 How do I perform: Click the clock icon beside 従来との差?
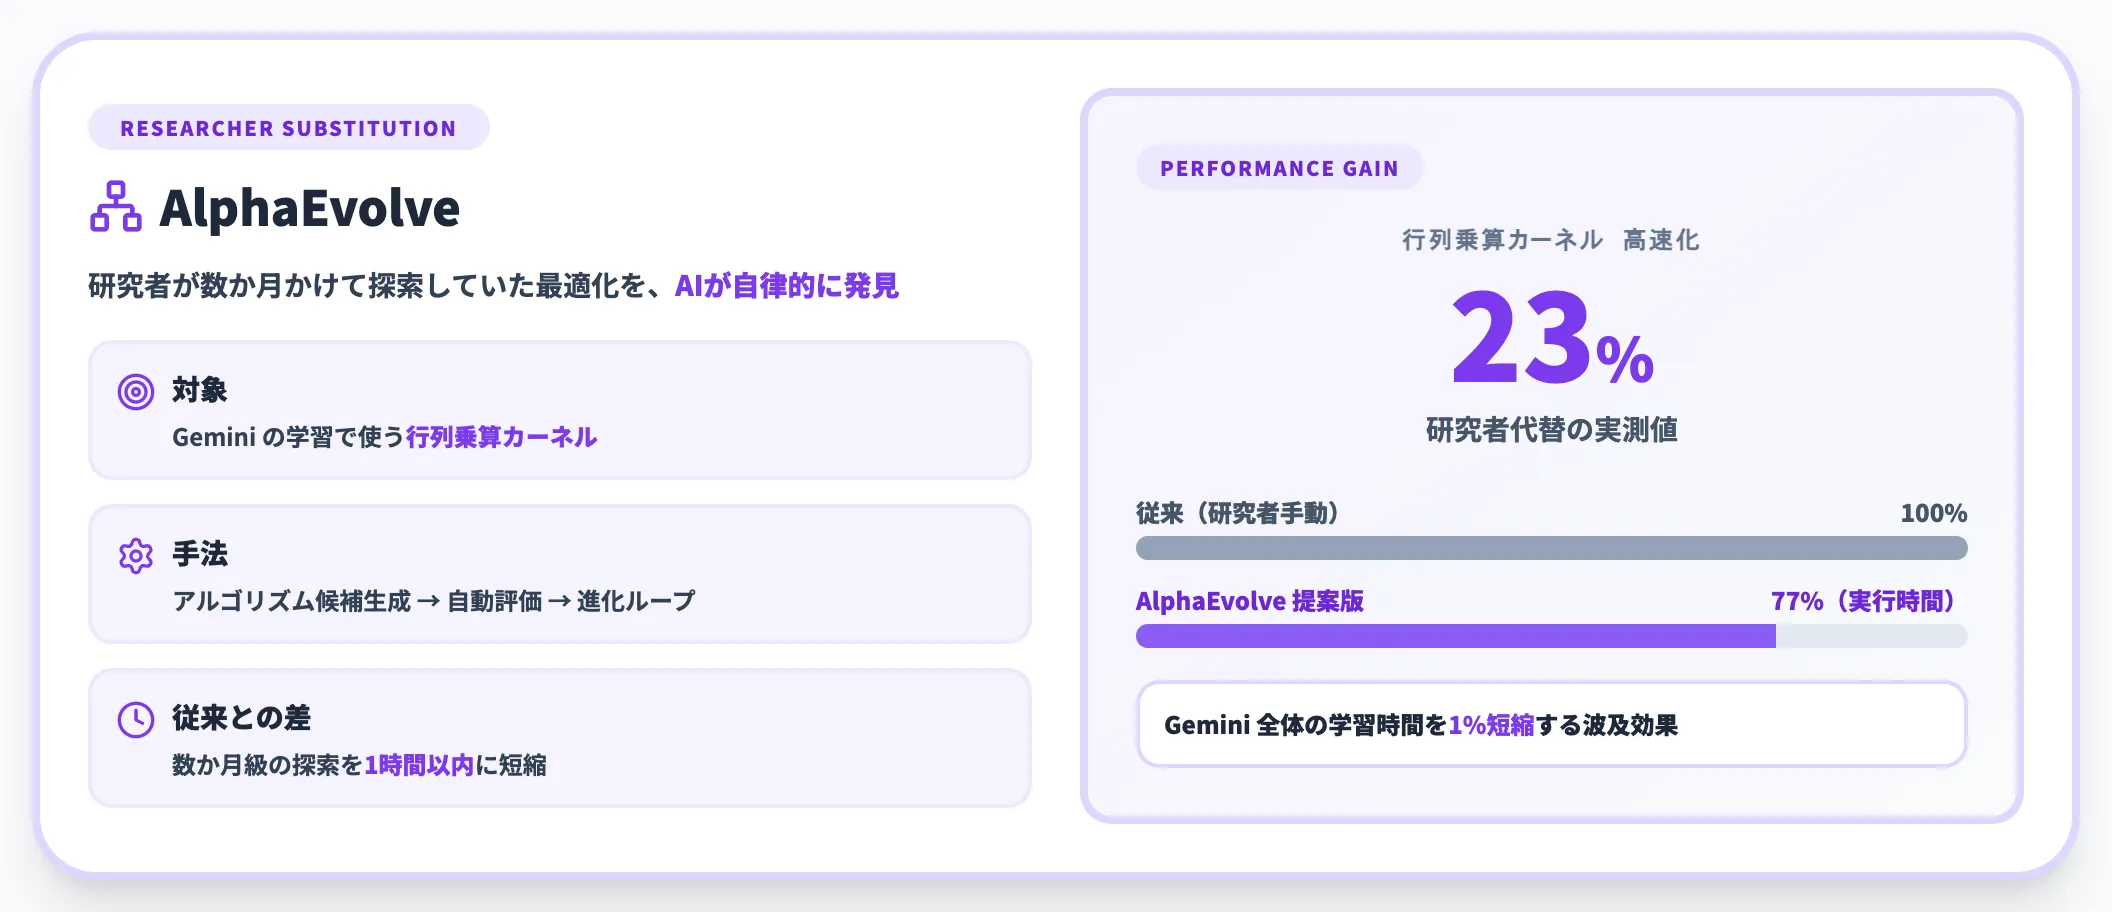[x=136, y=720]
